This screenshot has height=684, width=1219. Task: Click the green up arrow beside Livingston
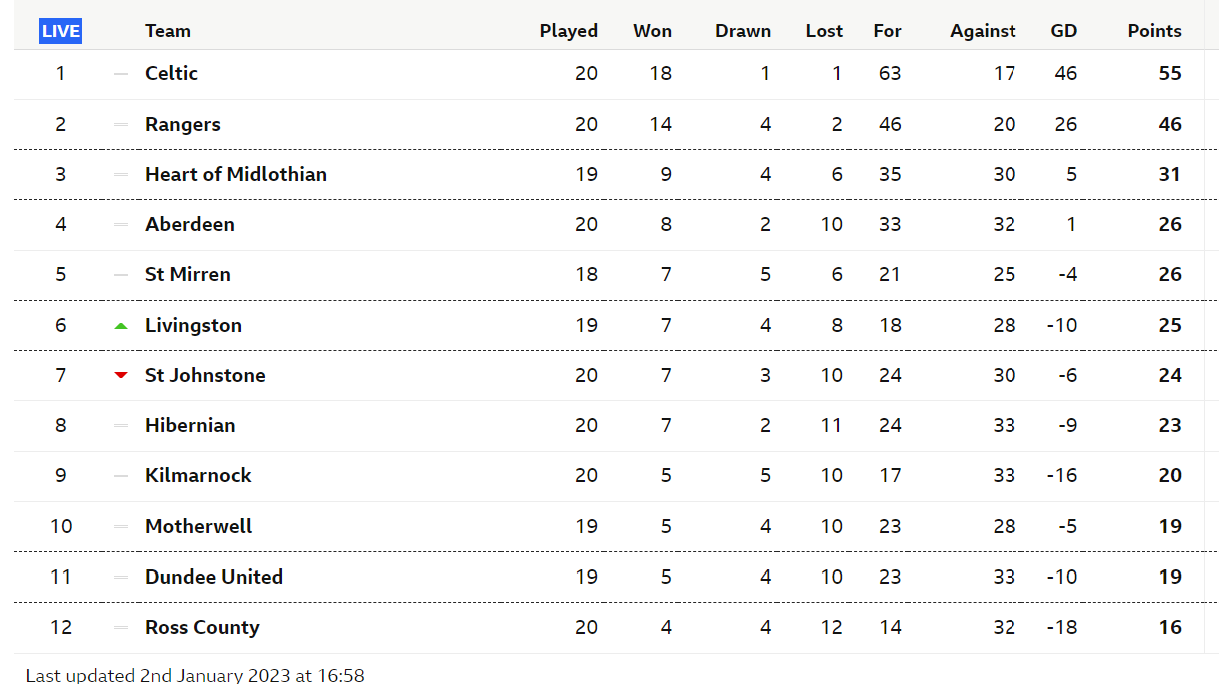pyautogui.click(x=121, y=325)
